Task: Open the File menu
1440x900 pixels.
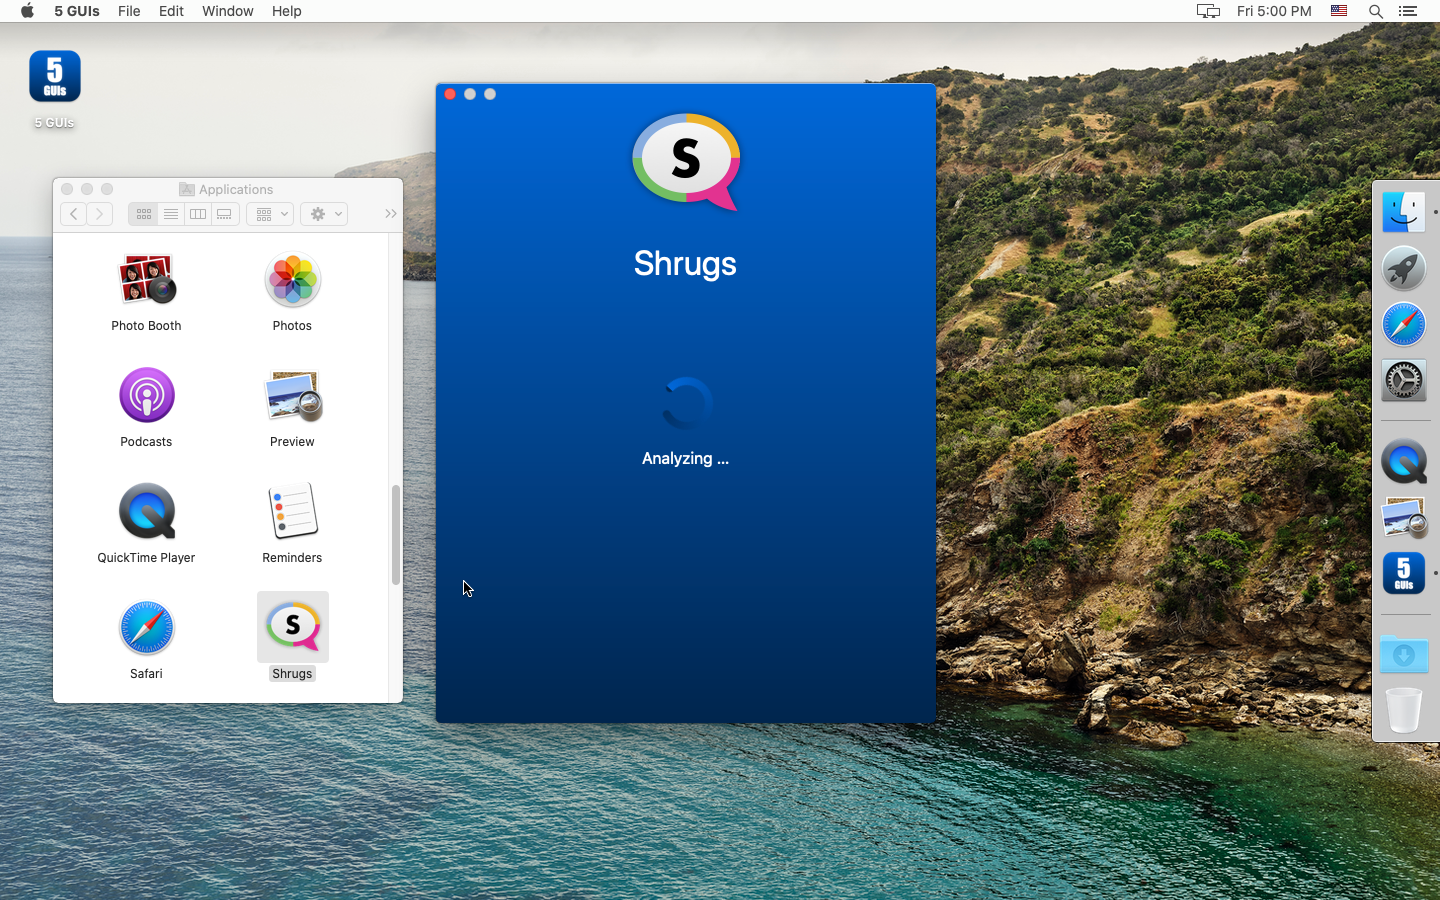Action: click(129, 11)
